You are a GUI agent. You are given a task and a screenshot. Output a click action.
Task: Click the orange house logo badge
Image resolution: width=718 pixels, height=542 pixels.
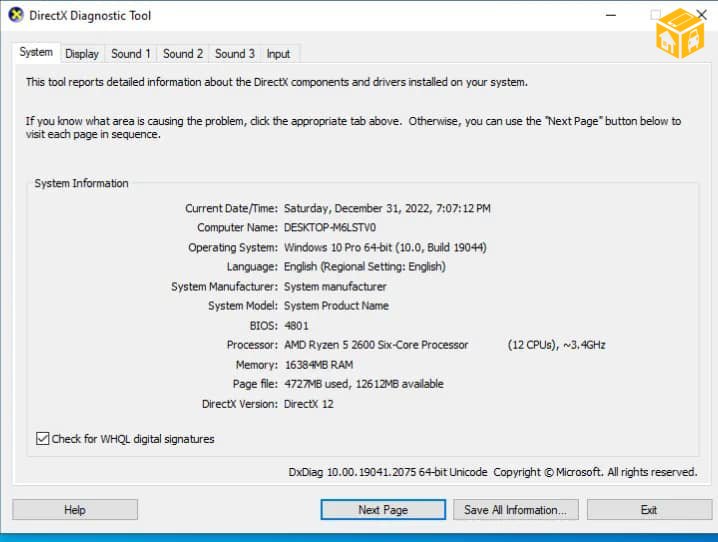(681, 36)
